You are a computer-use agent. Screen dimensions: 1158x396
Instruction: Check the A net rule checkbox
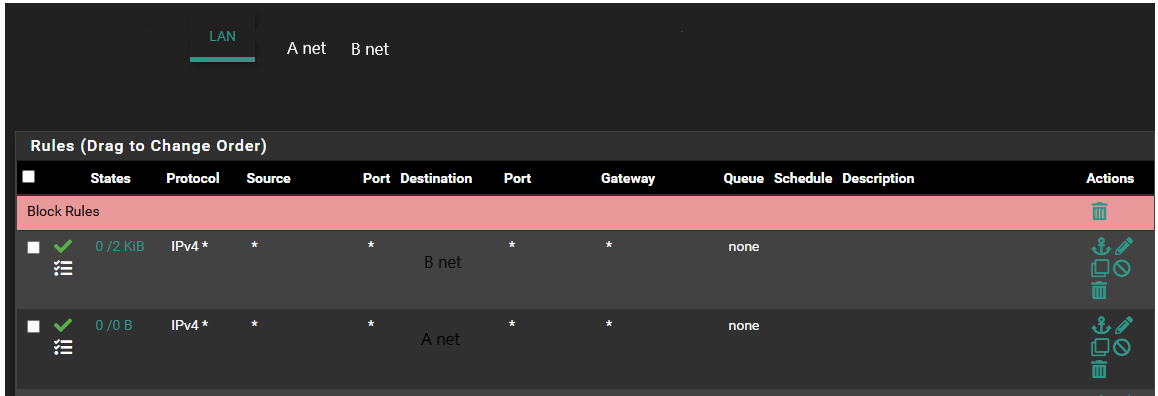[33, 327]
